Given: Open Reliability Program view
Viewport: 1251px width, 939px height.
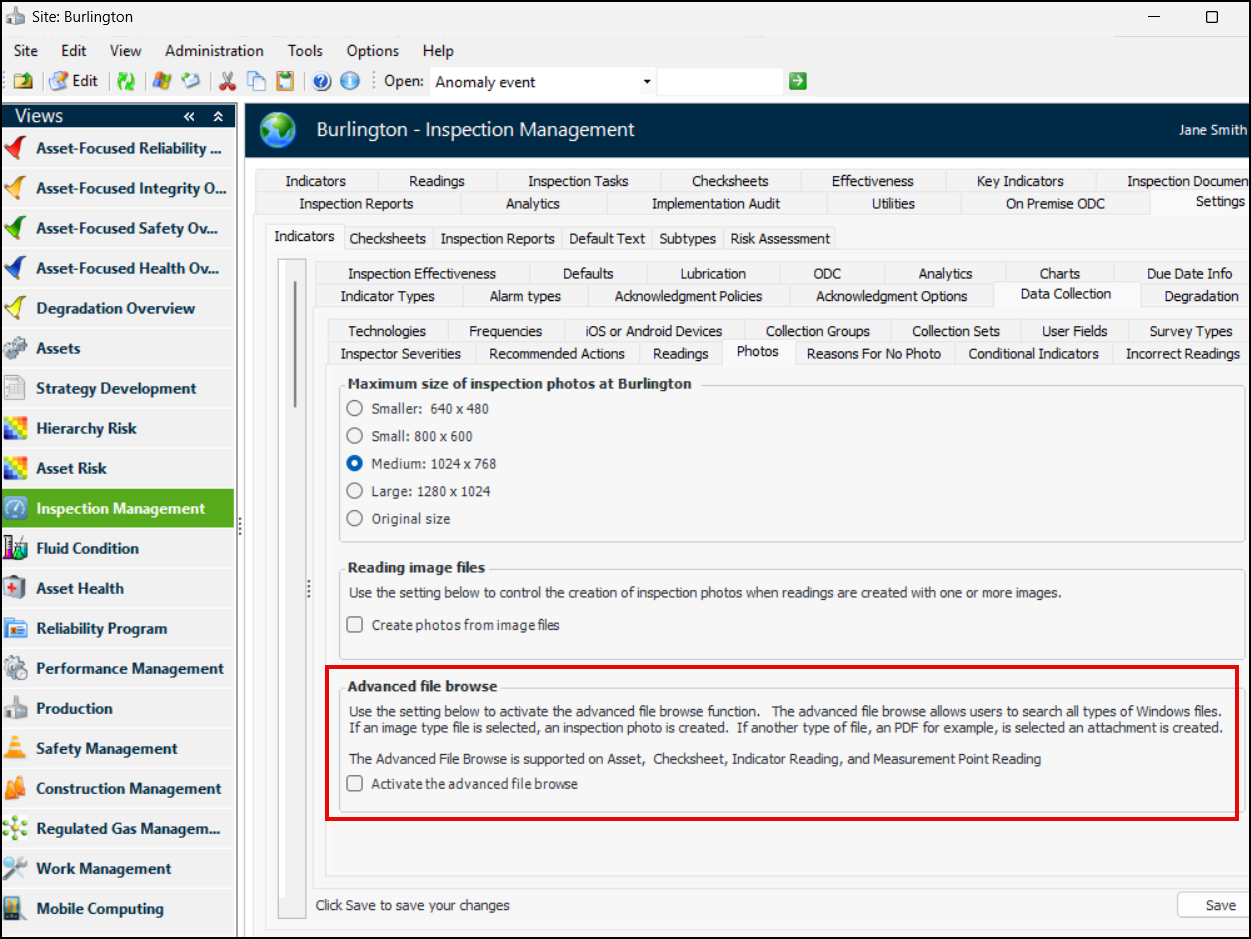Looking at the screenshot, I should [118, 628].
